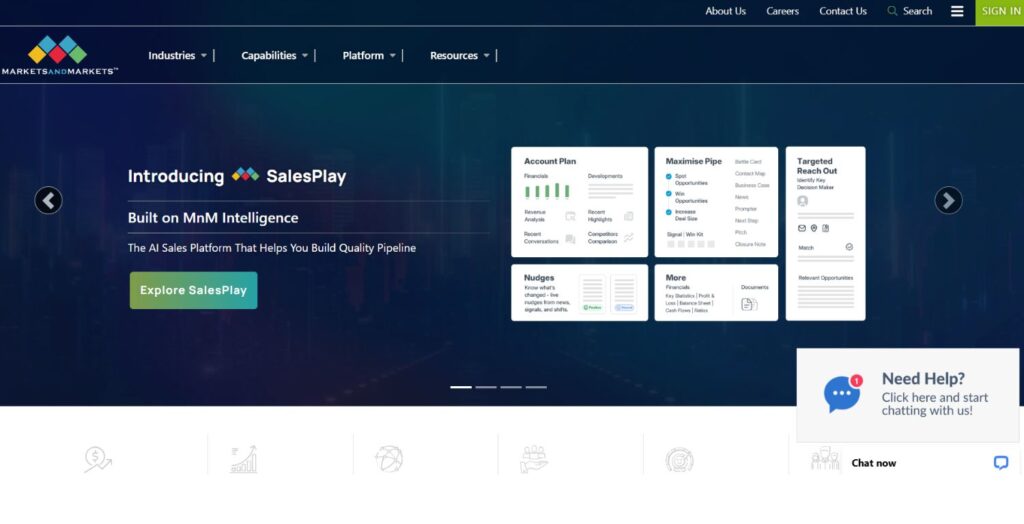Screen dimensions: 1024x524
Task: Open the Careers link
Action: [x=782, y=11]
